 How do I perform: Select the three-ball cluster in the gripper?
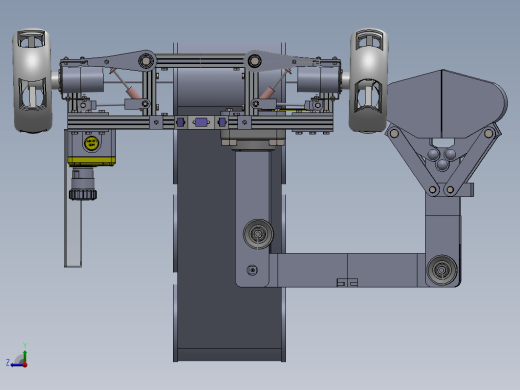[442, 159]
